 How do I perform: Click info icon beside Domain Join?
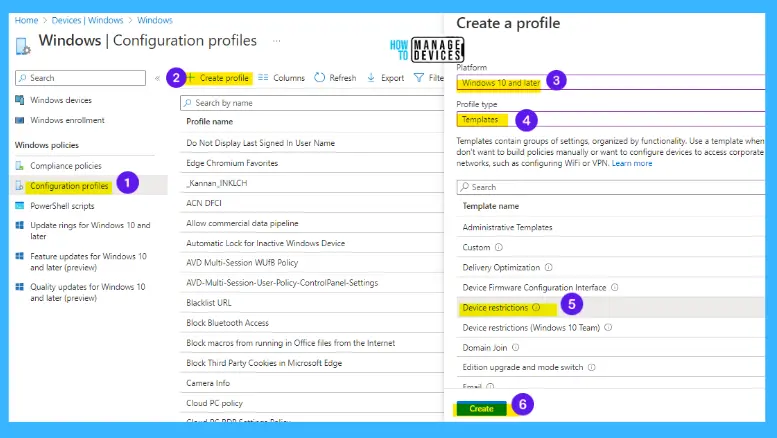tap(515, 347)
